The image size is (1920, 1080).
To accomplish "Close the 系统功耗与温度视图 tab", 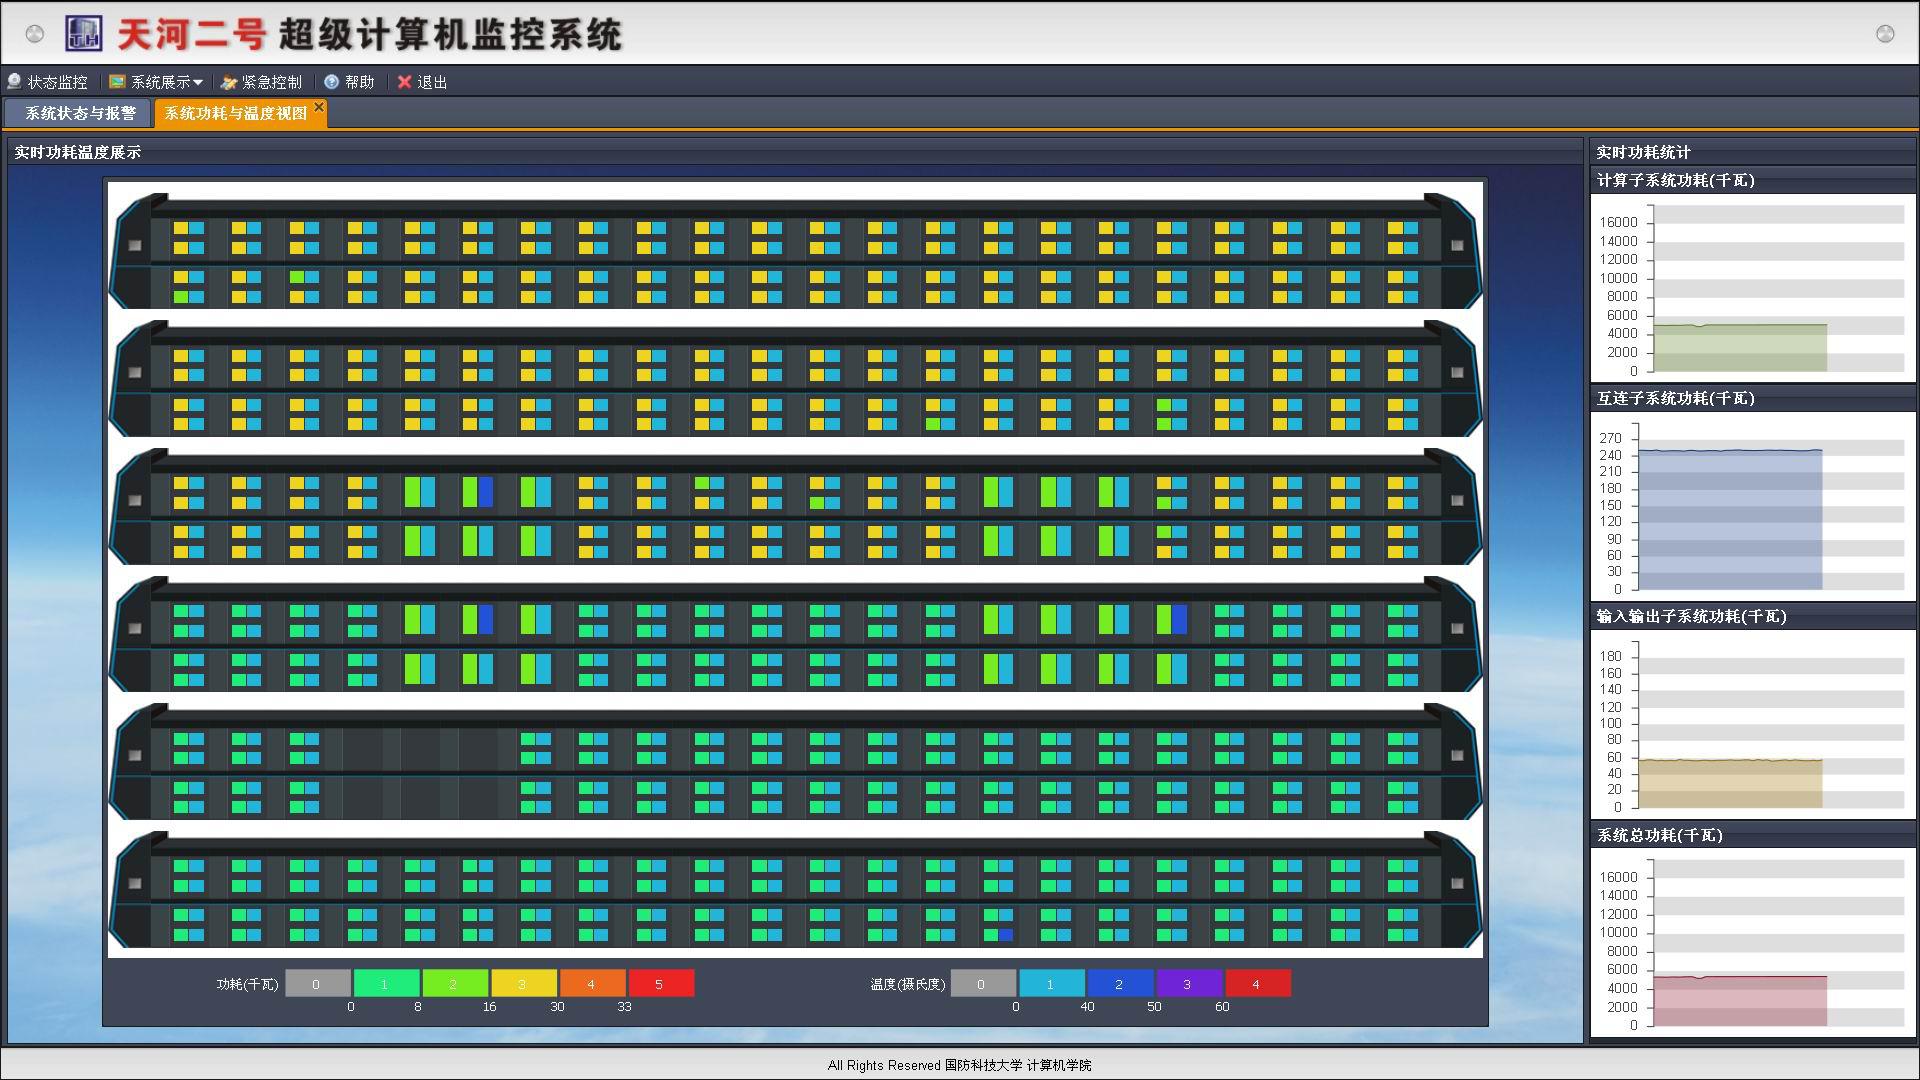I will pos(319,106).
